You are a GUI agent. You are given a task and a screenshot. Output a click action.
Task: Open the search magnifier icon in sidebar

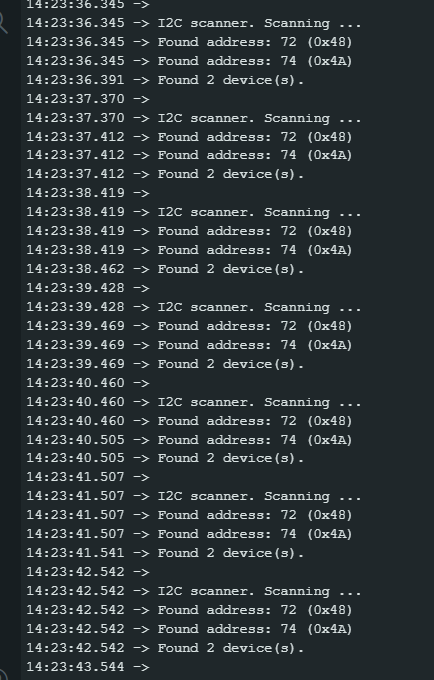tap(3, 23)
